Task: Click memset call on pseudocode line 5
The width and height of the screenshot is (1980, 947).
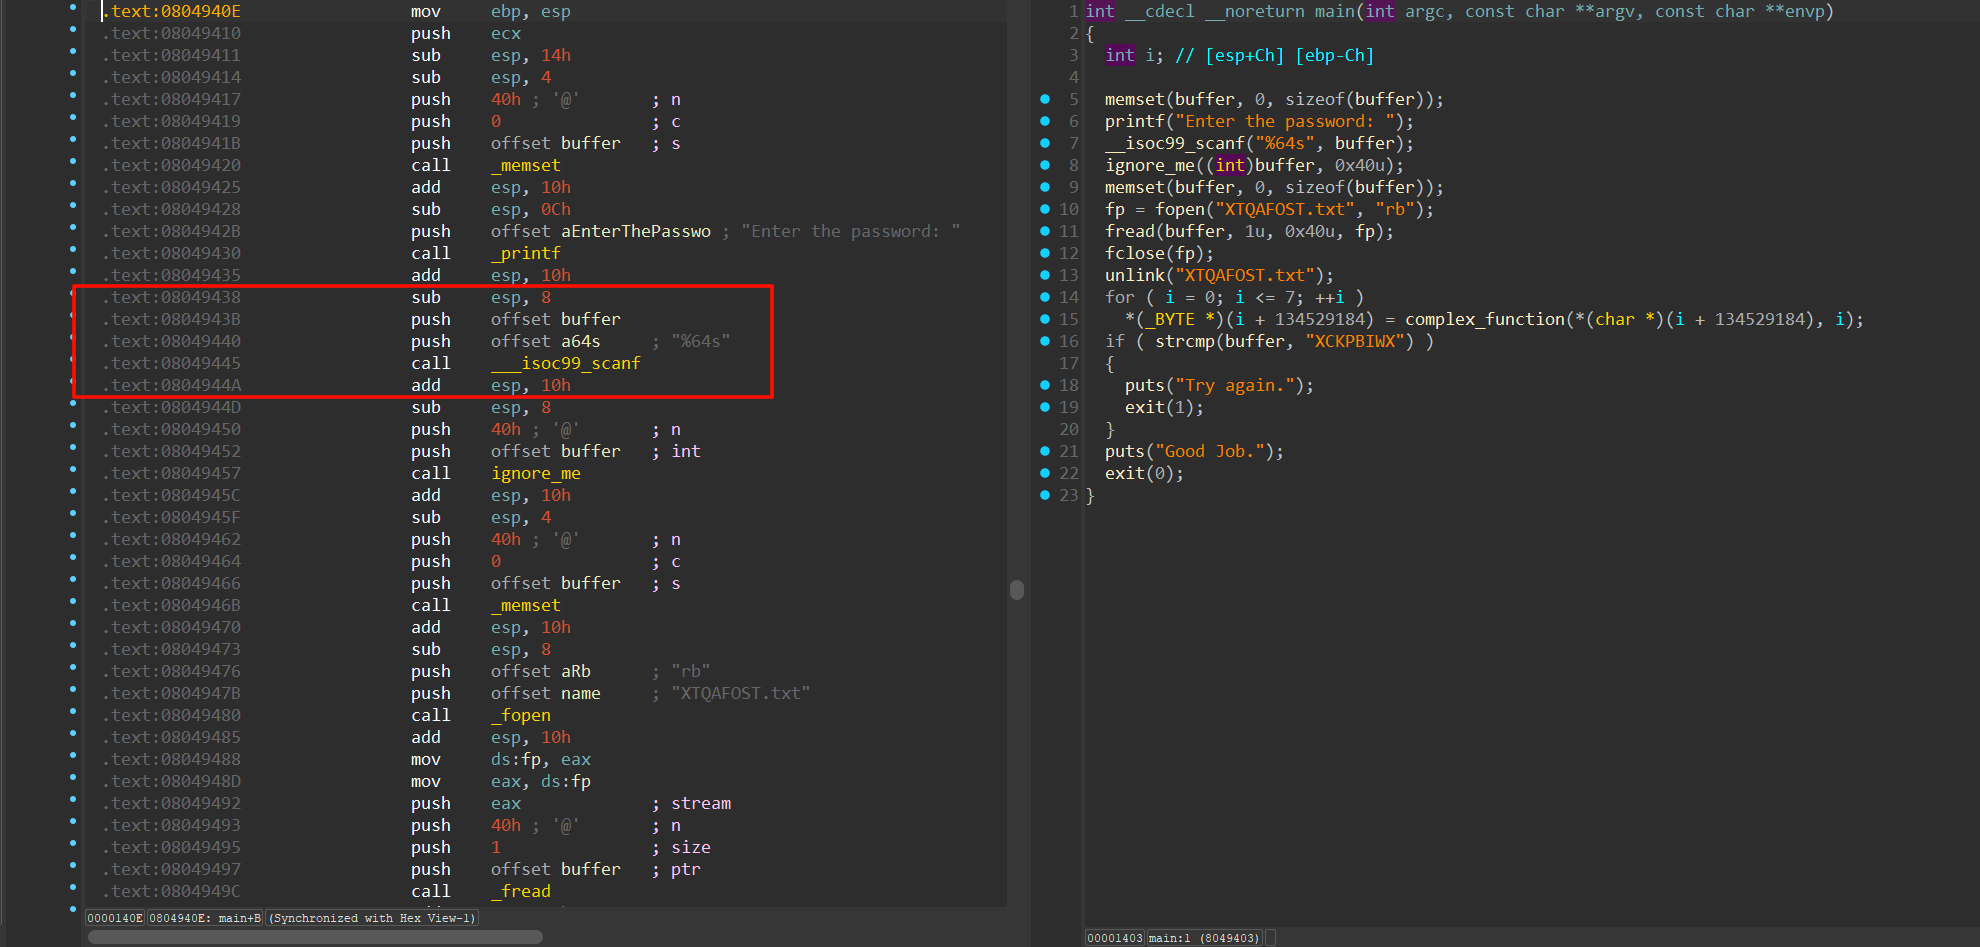Action: point(1135,99)
